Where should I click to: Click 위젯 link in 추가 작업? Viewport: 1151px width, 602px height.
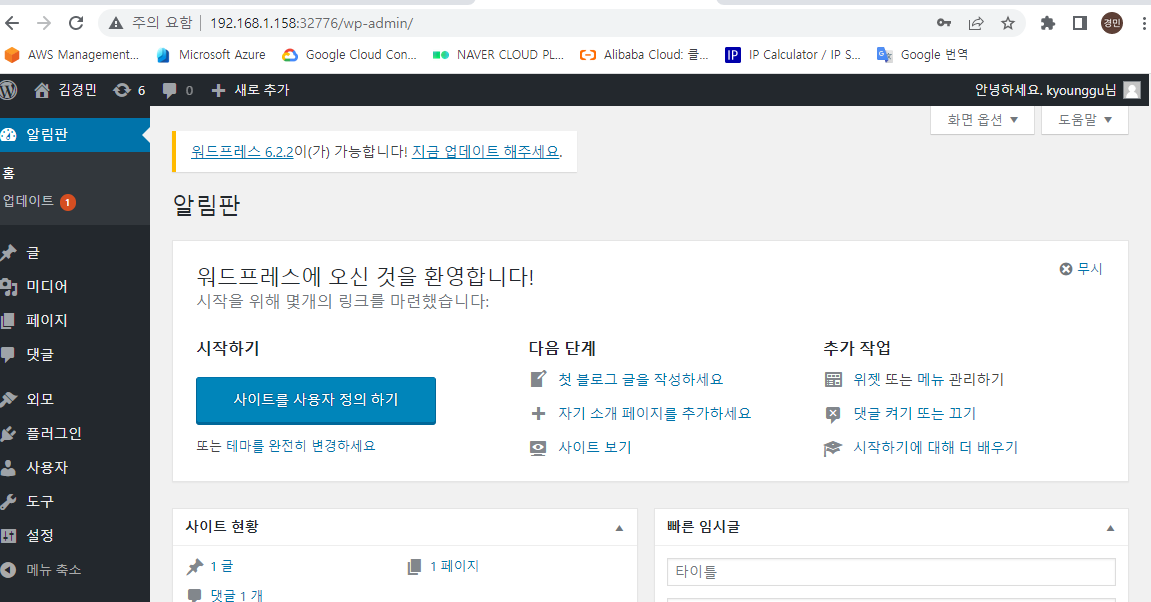coord(866,380)
